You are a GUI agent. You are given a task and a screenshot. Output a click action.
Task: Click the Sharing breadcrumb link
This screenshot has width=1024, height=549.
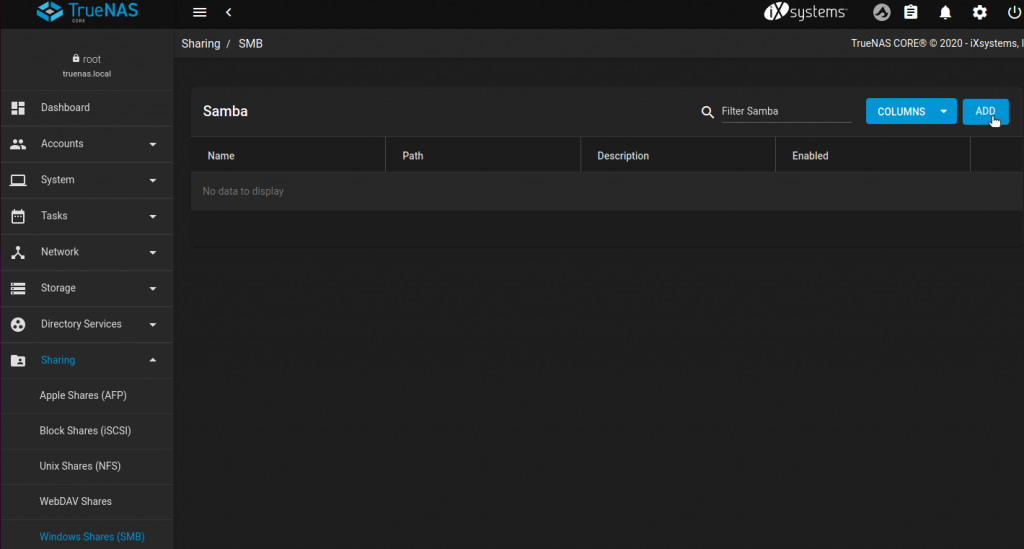[200, 44]
